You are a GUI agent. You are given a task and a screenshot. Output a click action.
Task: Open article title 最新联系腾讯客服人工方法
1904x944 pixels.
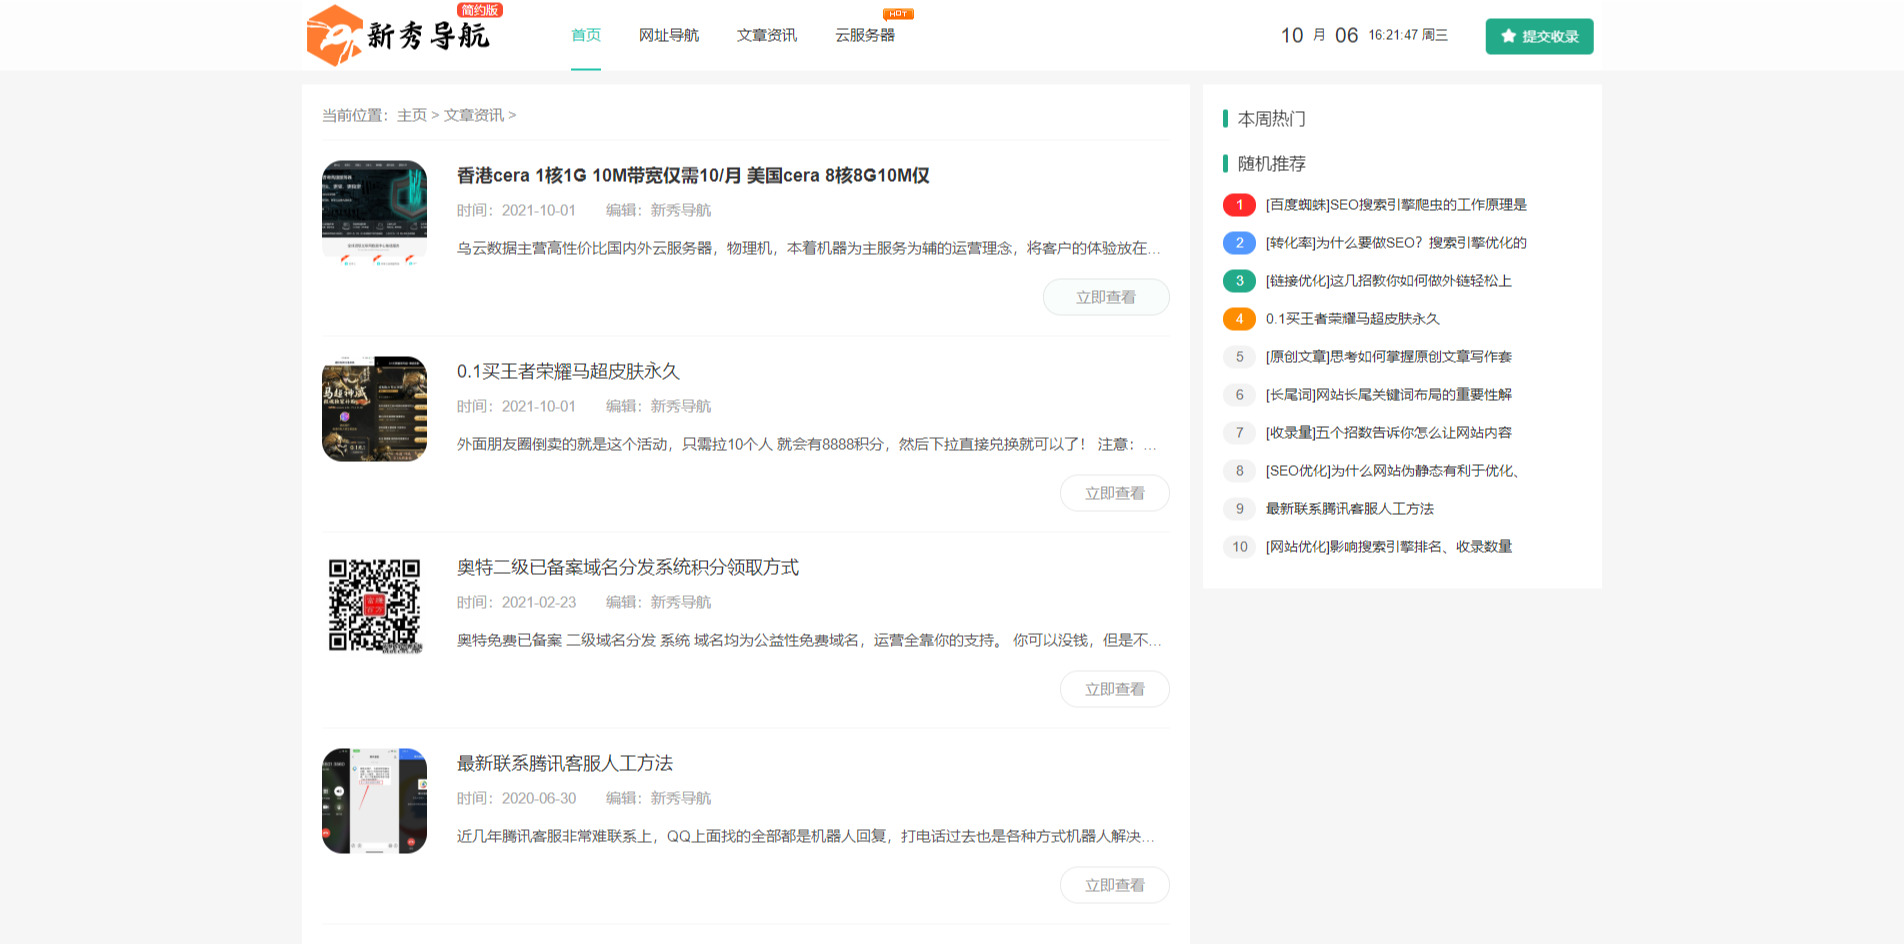click(565, 763)
